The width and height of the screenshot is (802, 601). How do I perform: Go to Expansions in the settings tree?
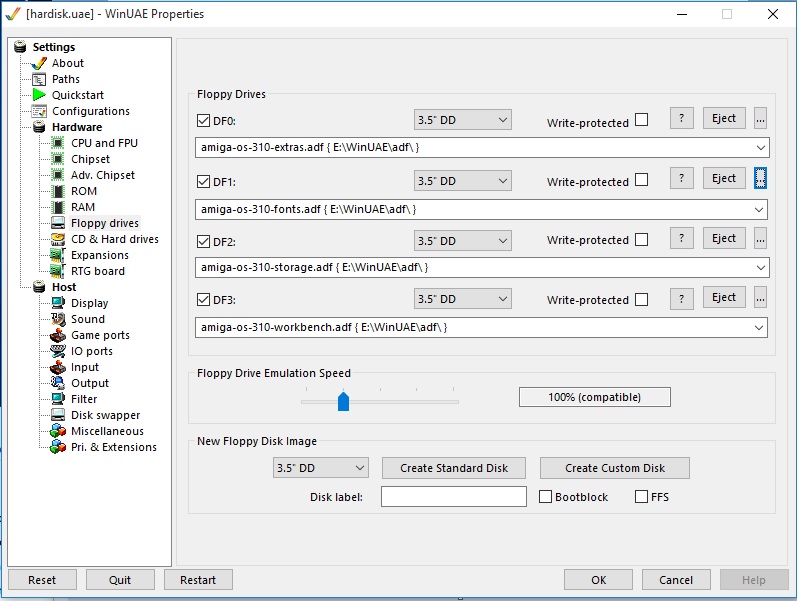click(x=100, y=255)
